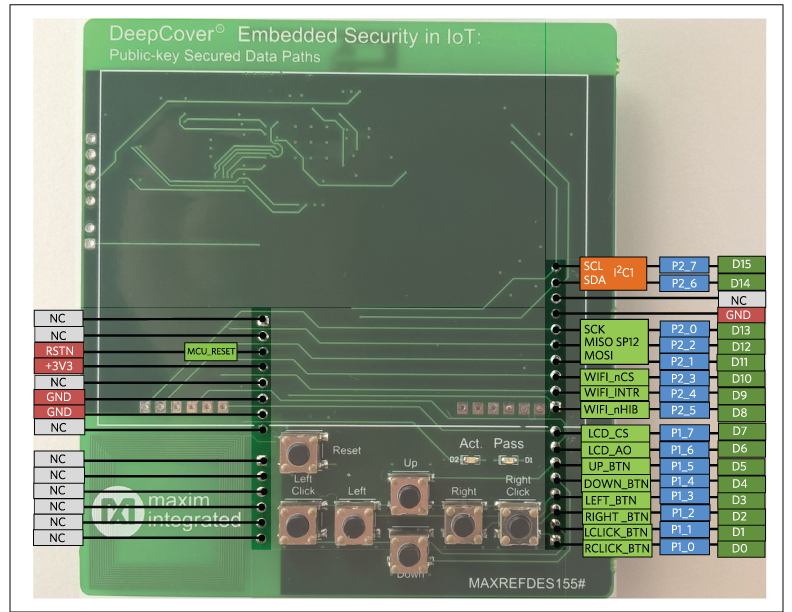Click the D15 Arduino pin label
Viewport: 792px width, 612px height.
[741, 264]
